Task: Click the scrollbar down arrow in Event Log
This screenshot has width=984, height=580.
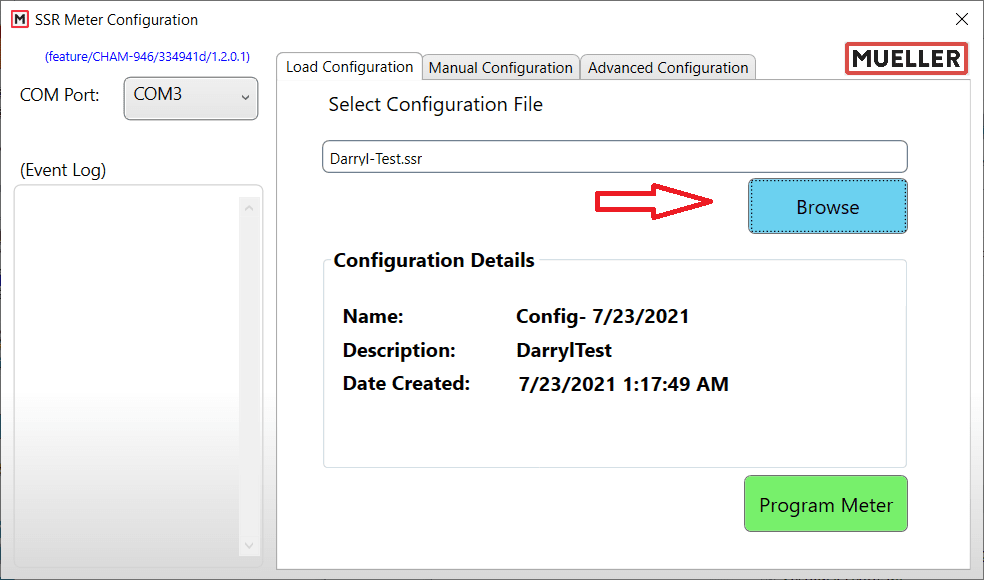Action: click(248, 546)
